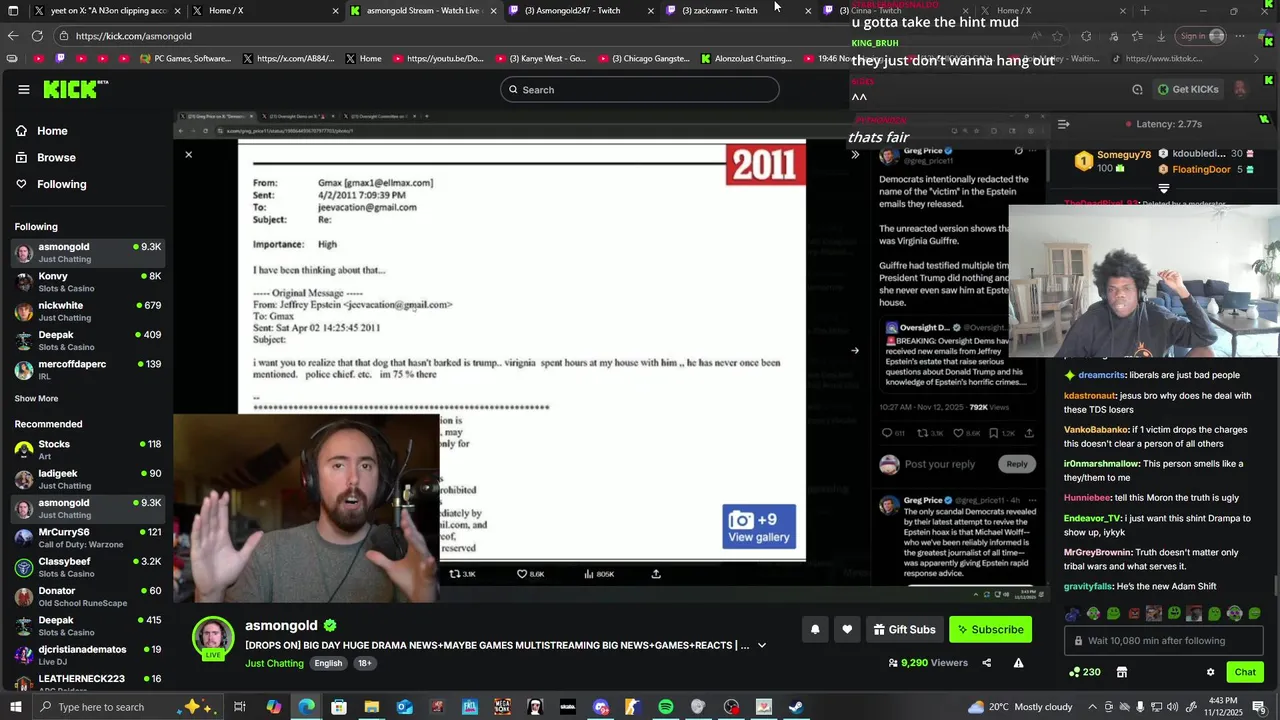Click View gallery +9 overlay button
1280x720 pixels.
759,527
